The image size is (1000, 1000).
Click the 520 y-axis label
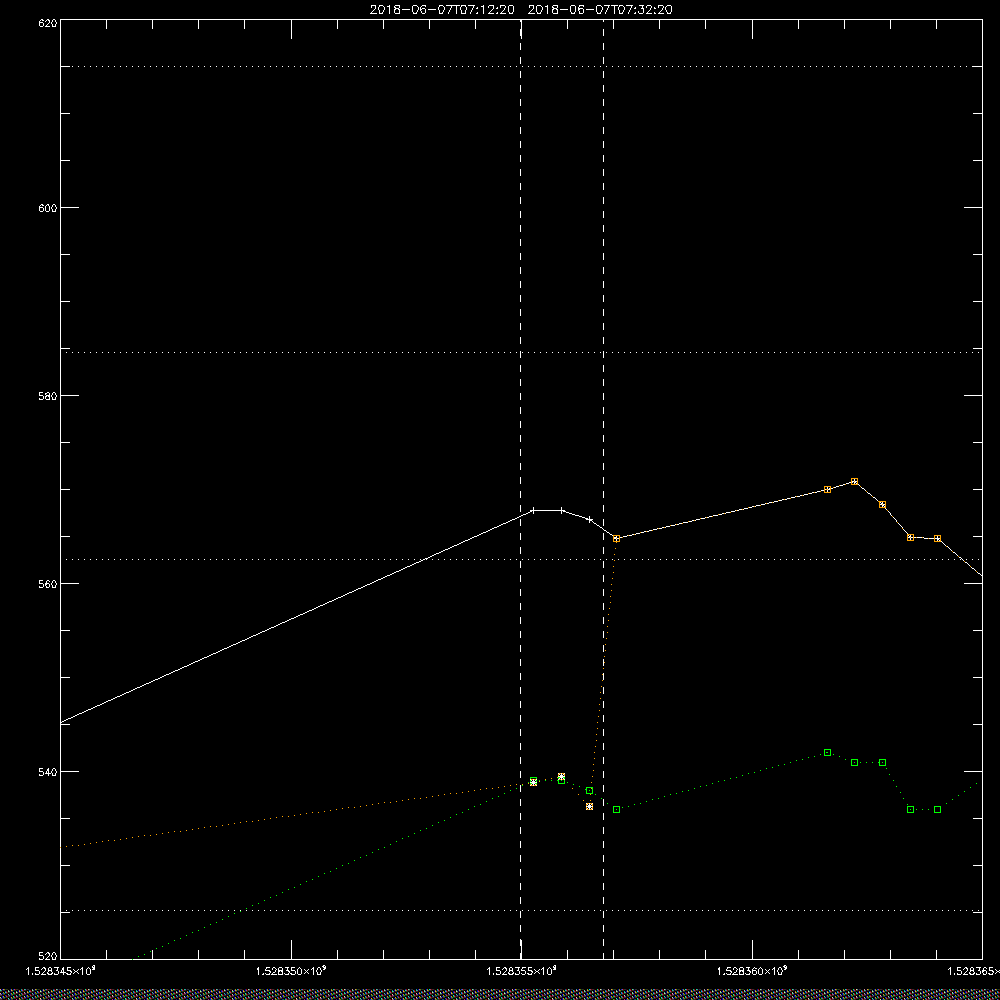(x=48, y=956)
